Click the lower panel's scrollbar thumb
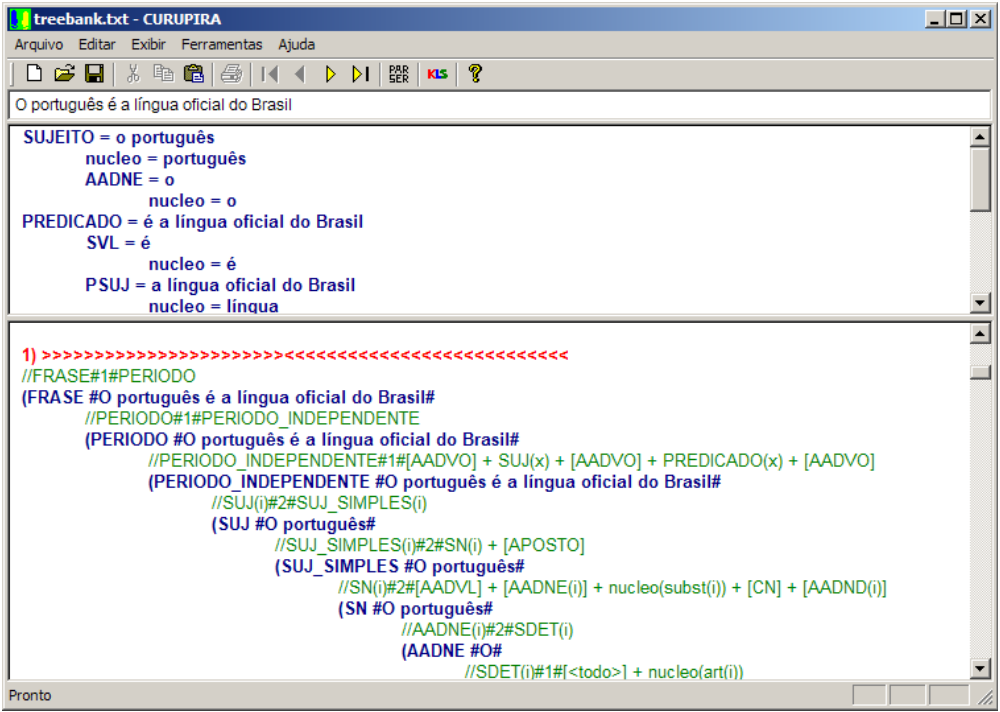 980,372
